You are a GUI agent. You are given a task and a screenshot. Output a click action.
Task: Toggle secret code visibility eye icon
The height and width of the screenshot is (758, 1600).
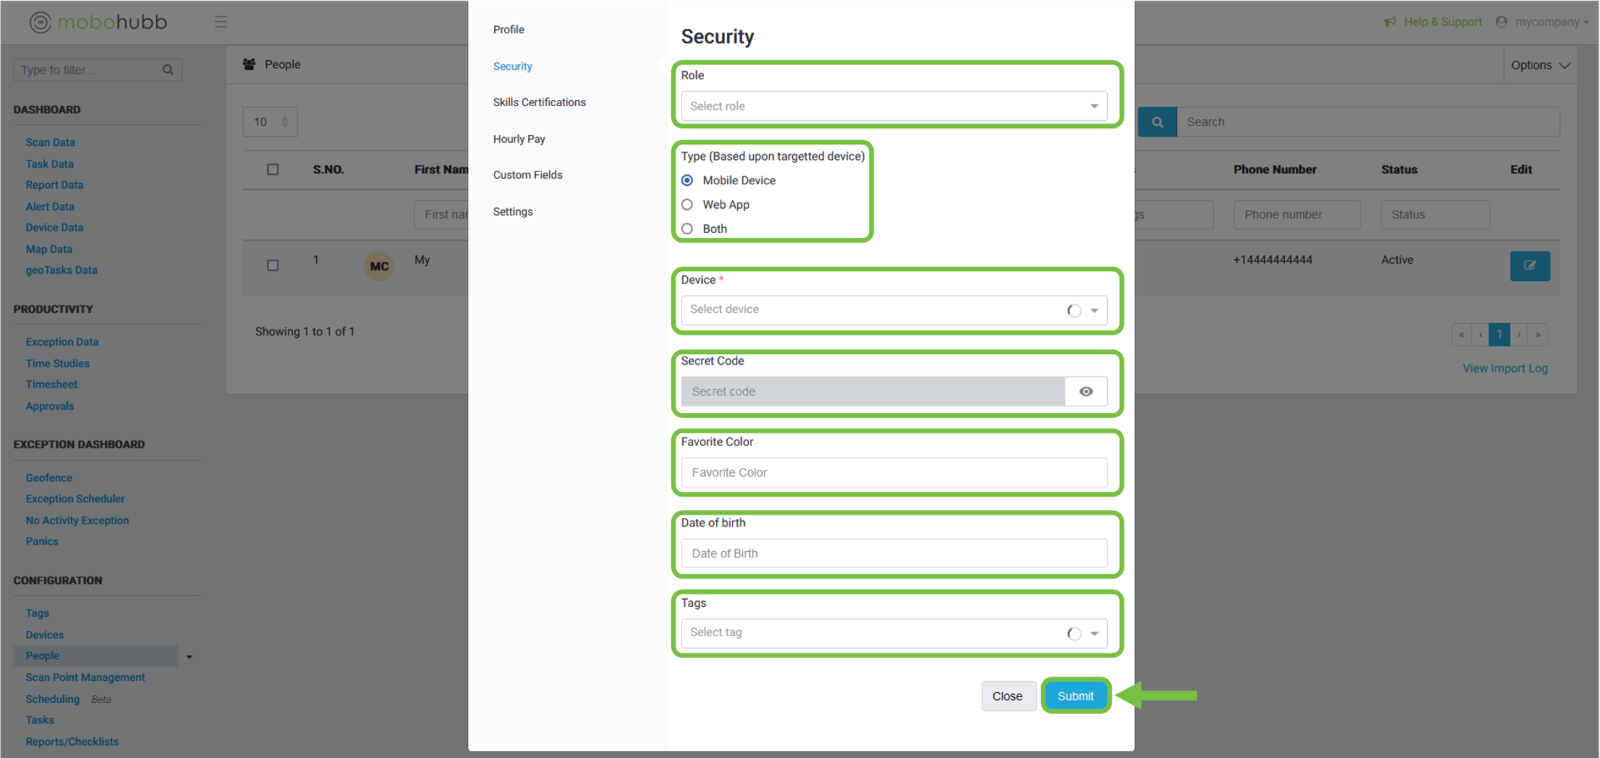[1086, 392]
